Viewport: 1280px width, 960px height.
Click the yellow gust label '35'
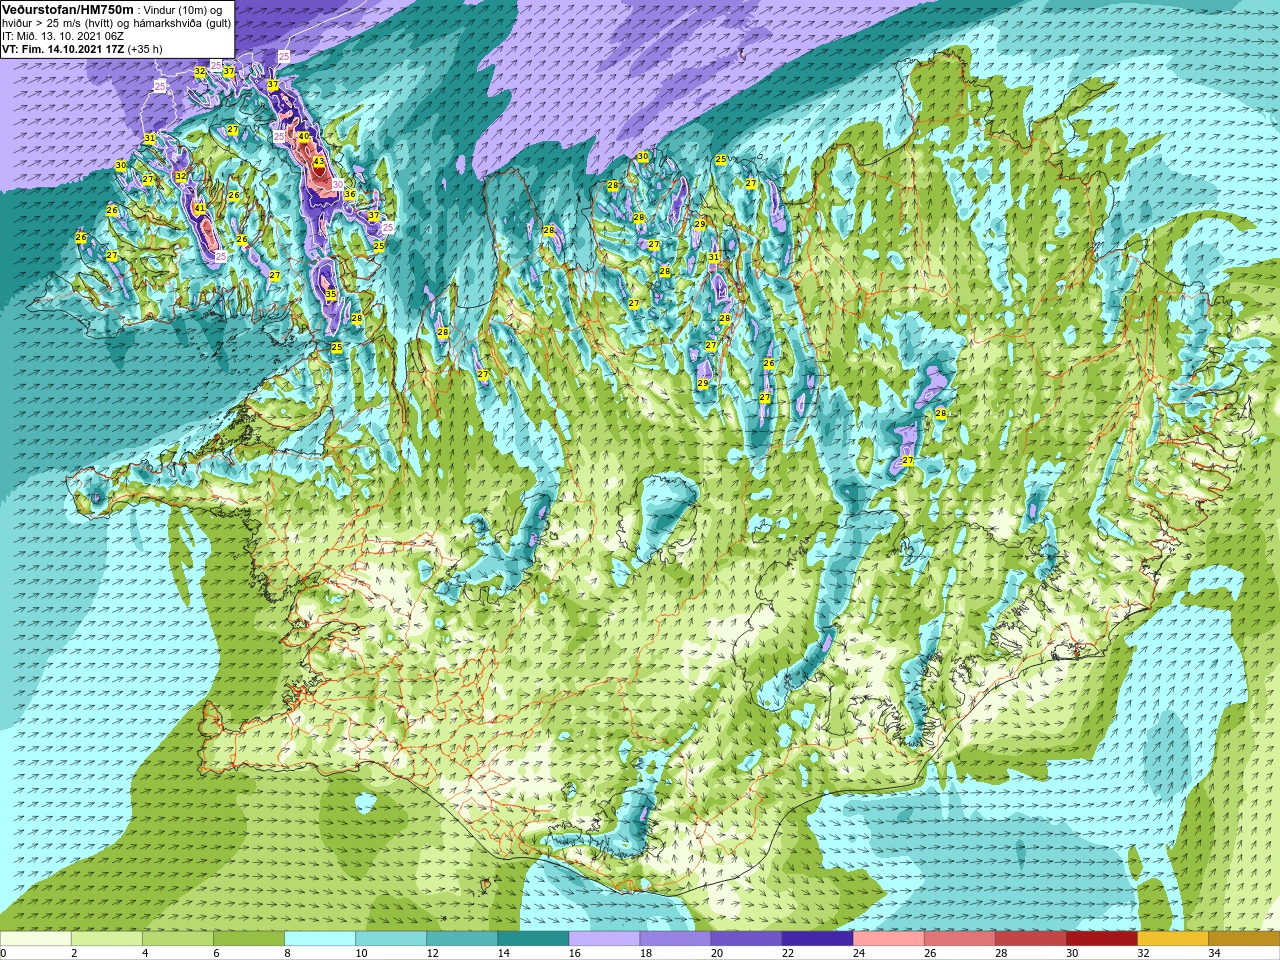tap(331, 294)
